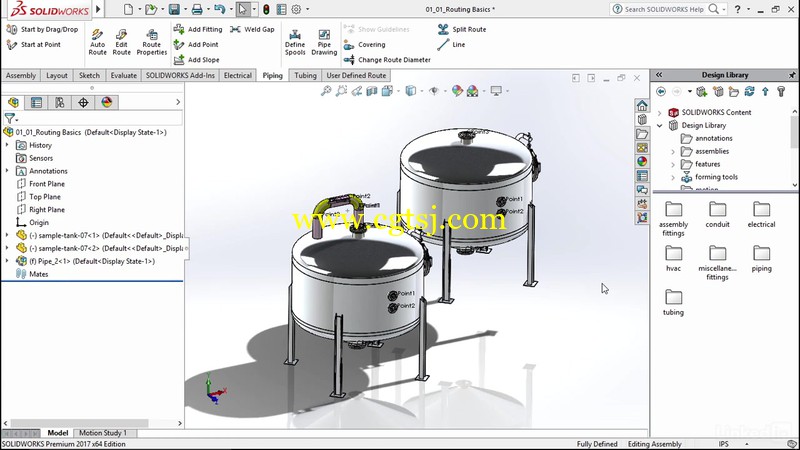Open the filter dropdown in feature tree
Image resolution: width=800 pixels, height=450 pixels.
click(17, 120)
